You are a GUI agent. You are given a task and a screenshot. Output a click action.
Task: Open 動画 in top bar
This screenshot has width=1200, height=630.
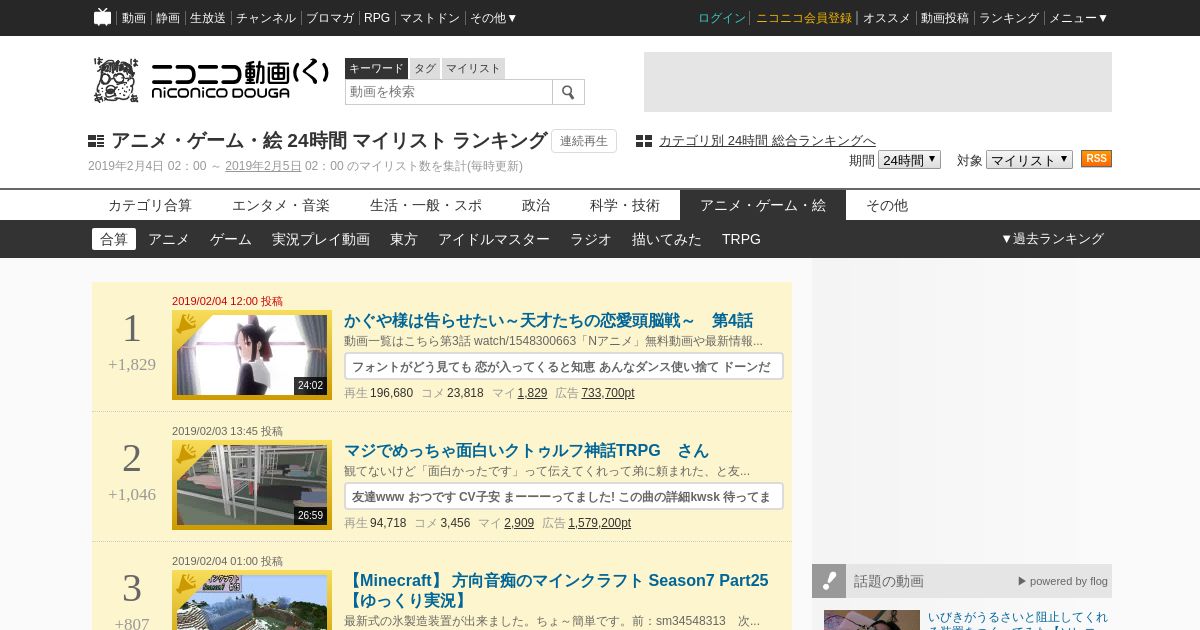pos(134,18)
